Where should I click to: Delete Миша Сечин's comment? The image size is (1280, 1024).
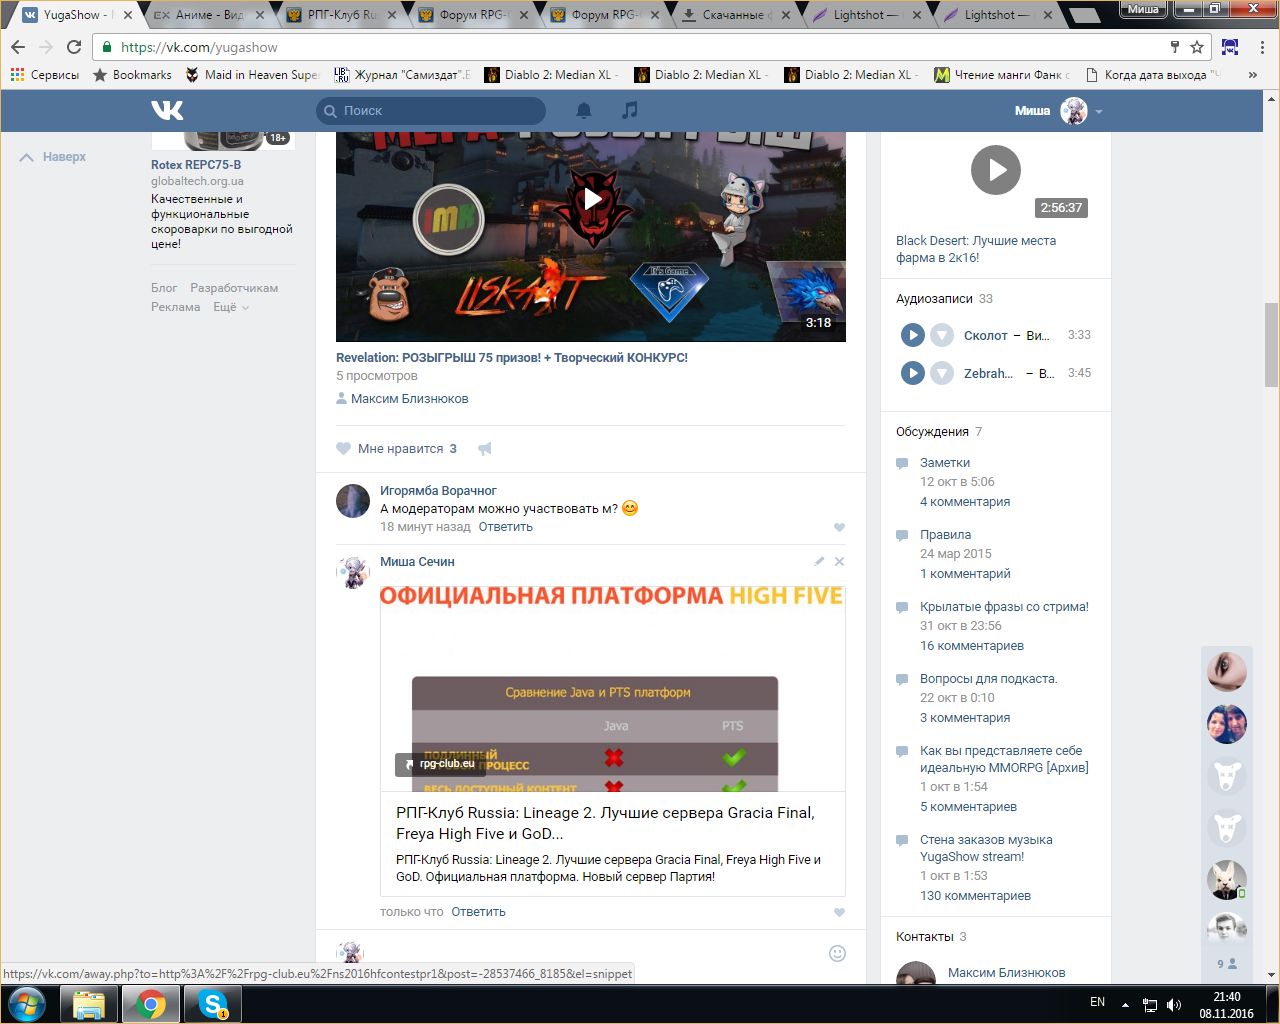[x=840, y=562]
